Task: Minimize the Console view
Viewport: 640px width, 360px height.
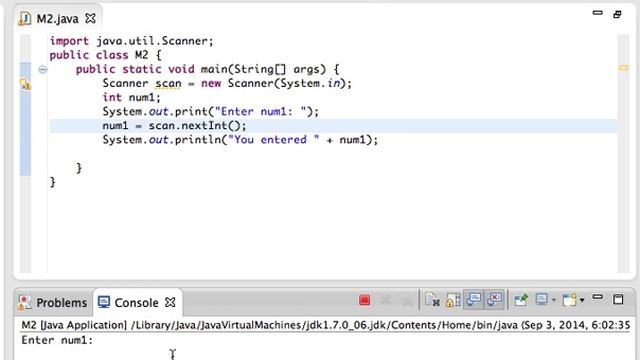Action: coord(598,297)
